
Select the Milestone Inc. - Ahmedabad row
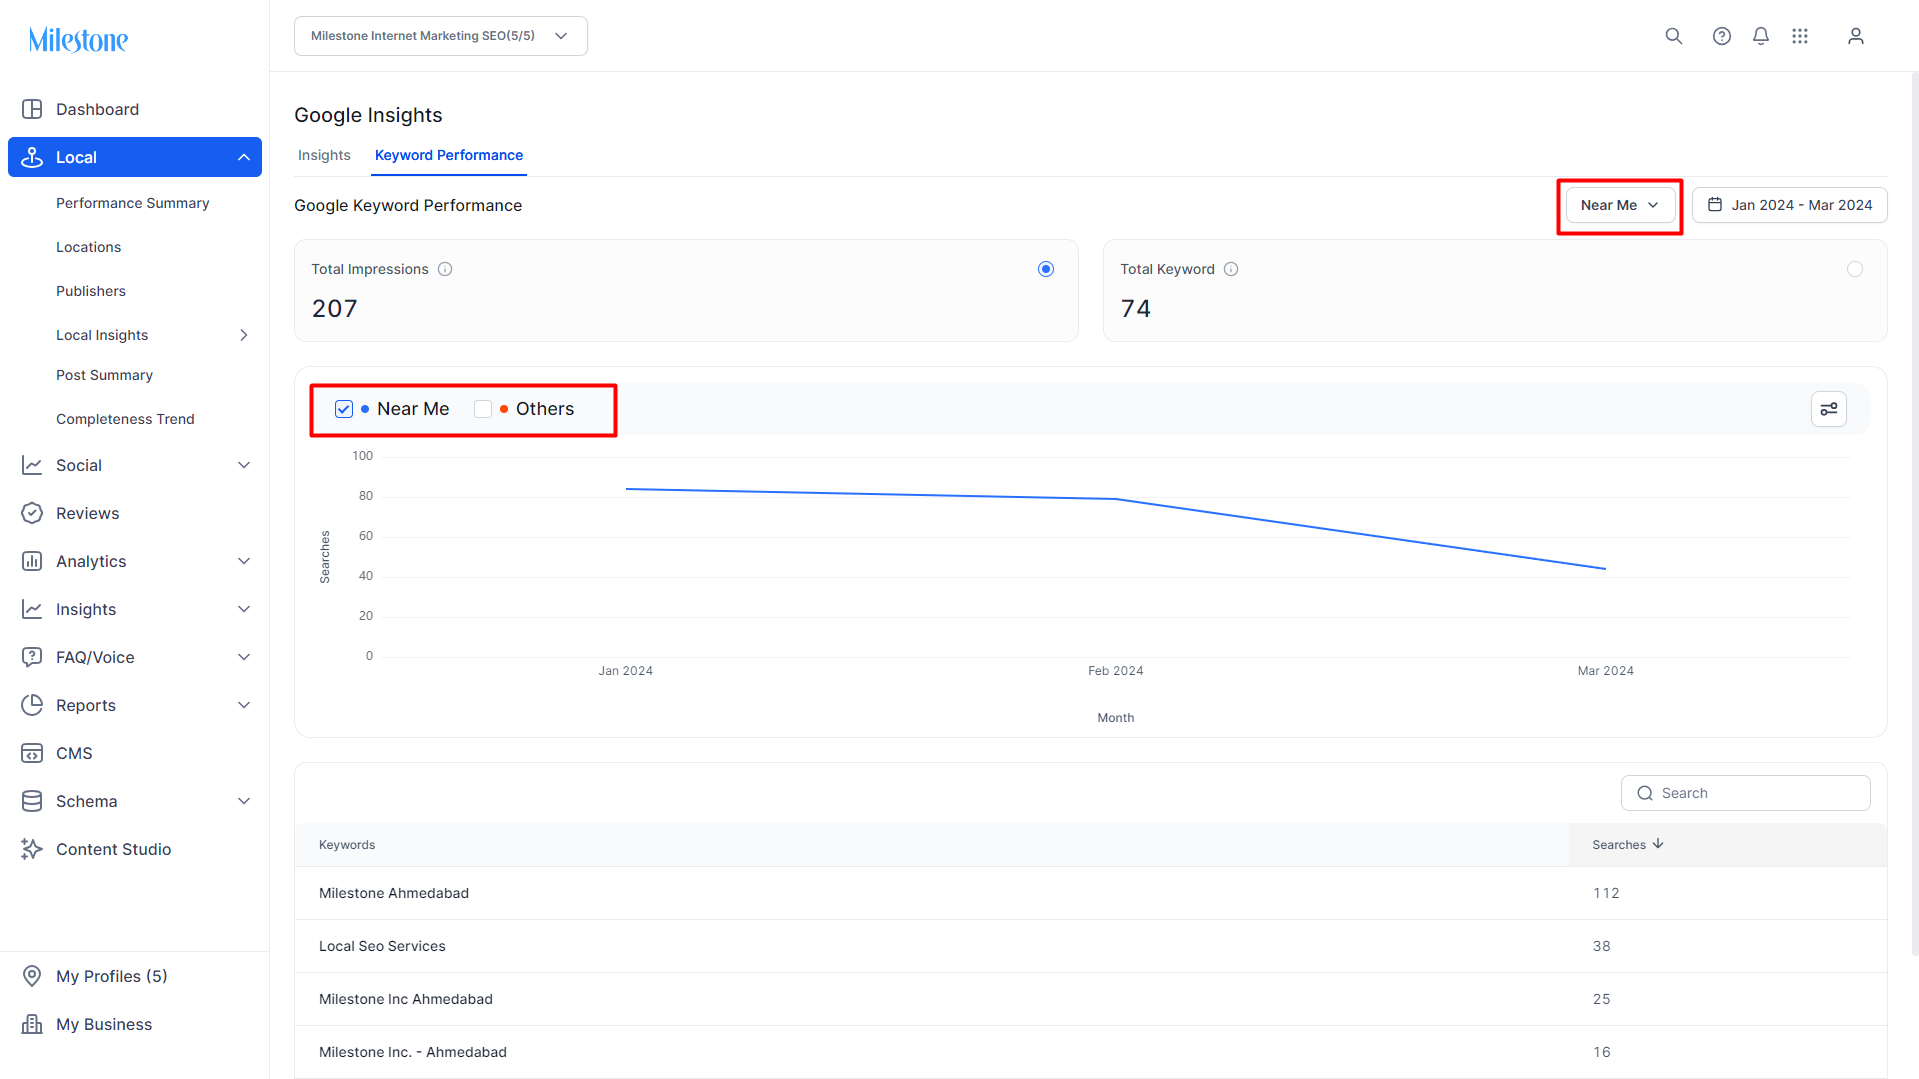pos(1091,1052)
